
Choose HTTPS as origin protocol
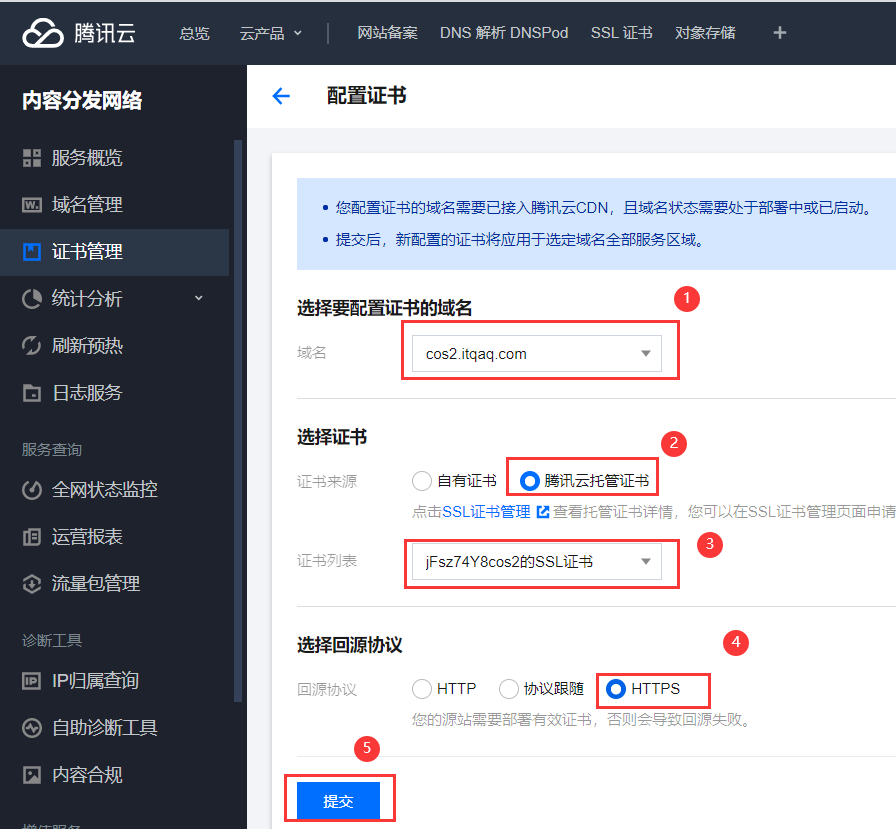click(615, 689)
